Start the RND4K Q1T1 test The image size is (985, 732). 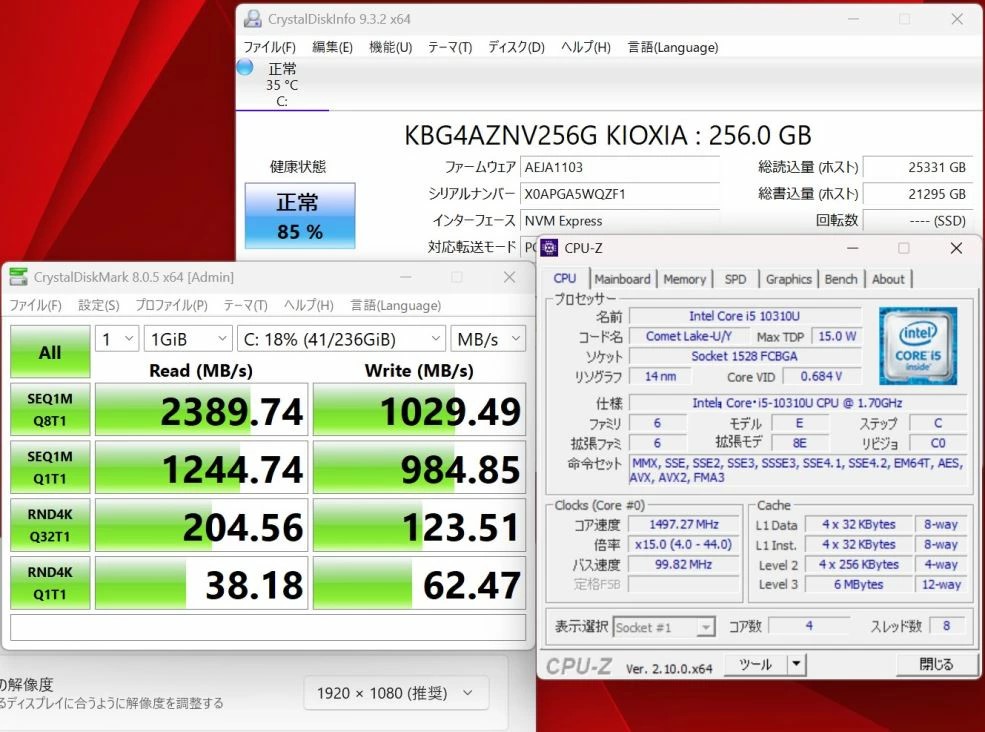[x=50, y=583]
